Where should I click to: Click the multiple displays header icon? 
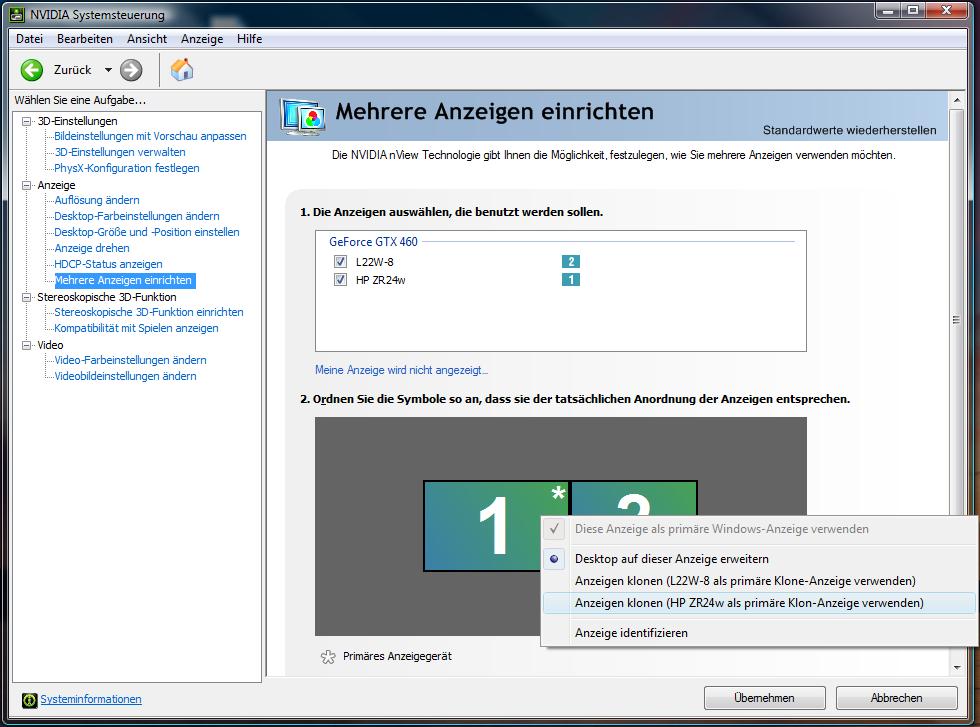tap(302, 117)
